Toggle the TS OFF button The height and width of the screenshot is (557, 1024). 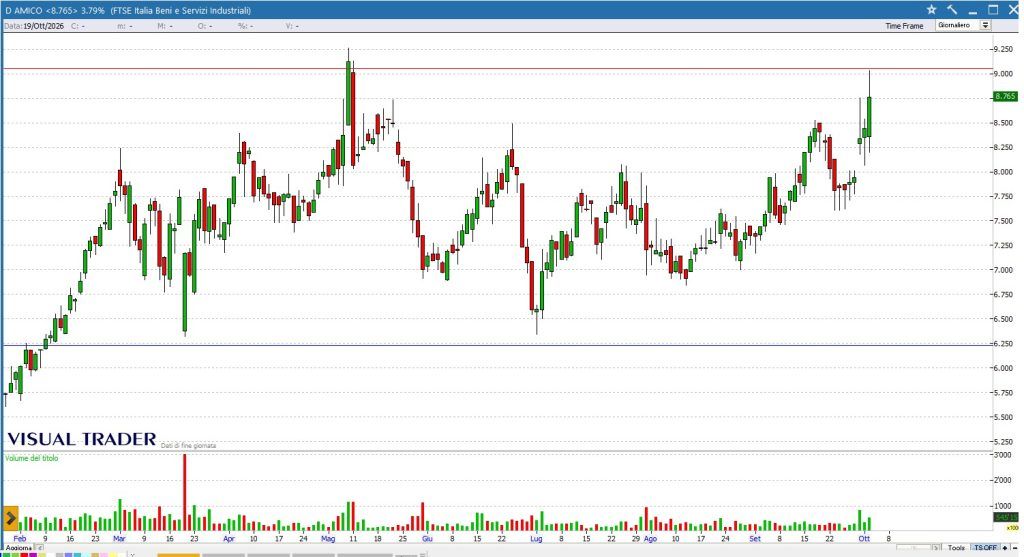[x=985, y=548]
